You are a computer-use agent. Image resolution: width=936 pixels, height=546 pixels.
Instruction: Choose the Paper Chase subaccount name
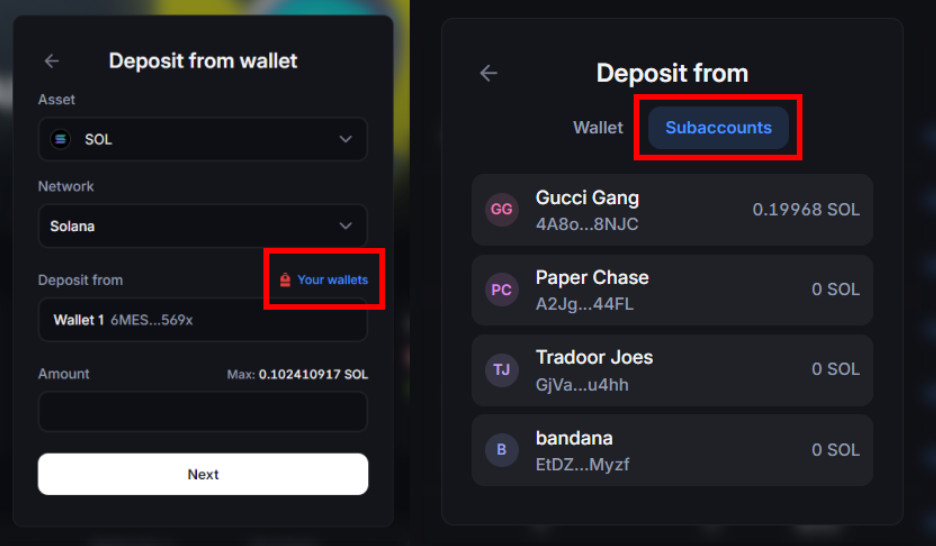coord(592,278)
